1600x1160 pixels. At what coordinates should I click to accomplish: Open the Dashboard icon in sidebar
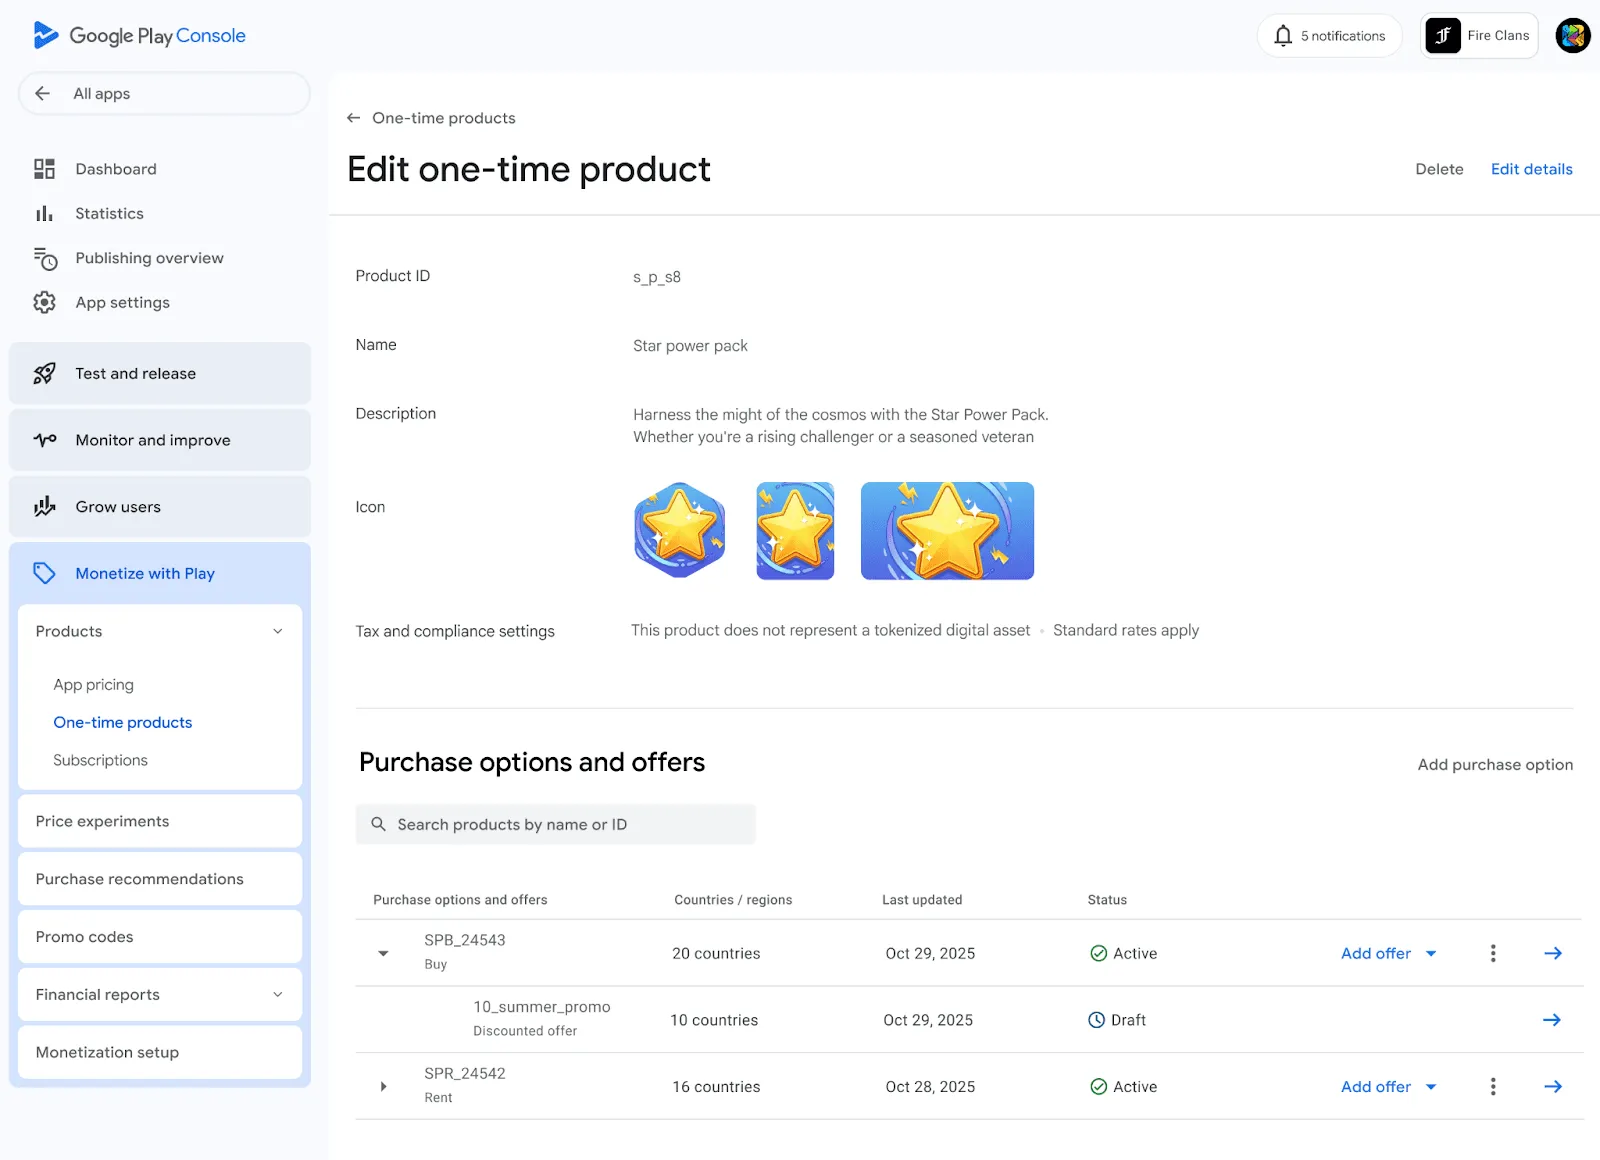(x=44, y=169)
